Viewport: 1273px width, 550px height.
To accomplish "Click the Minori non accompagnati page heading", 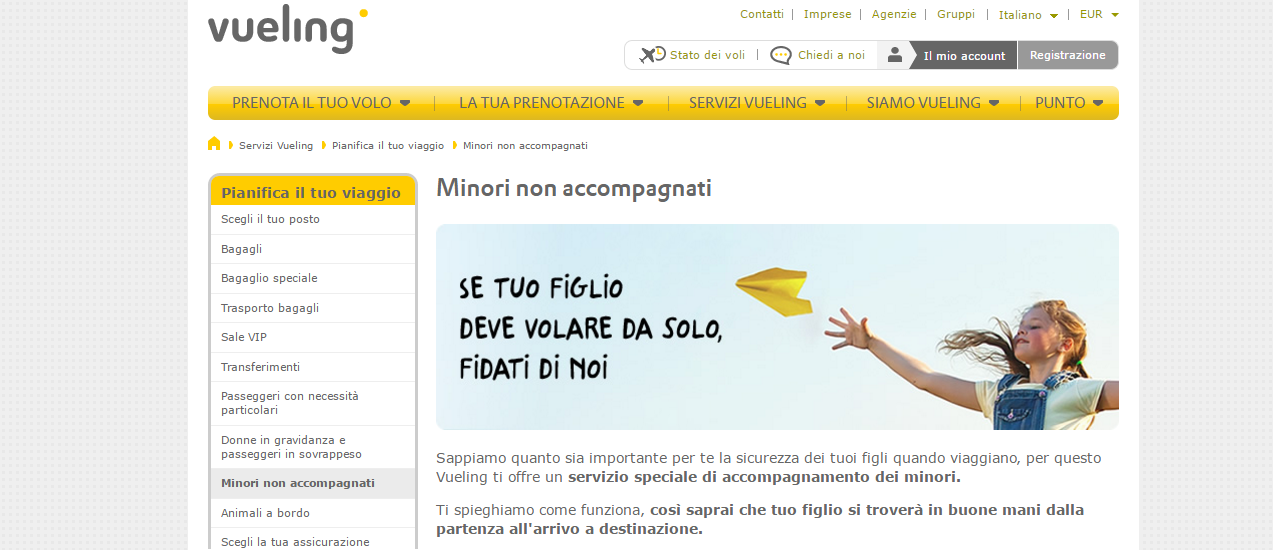I will (574, 188).
